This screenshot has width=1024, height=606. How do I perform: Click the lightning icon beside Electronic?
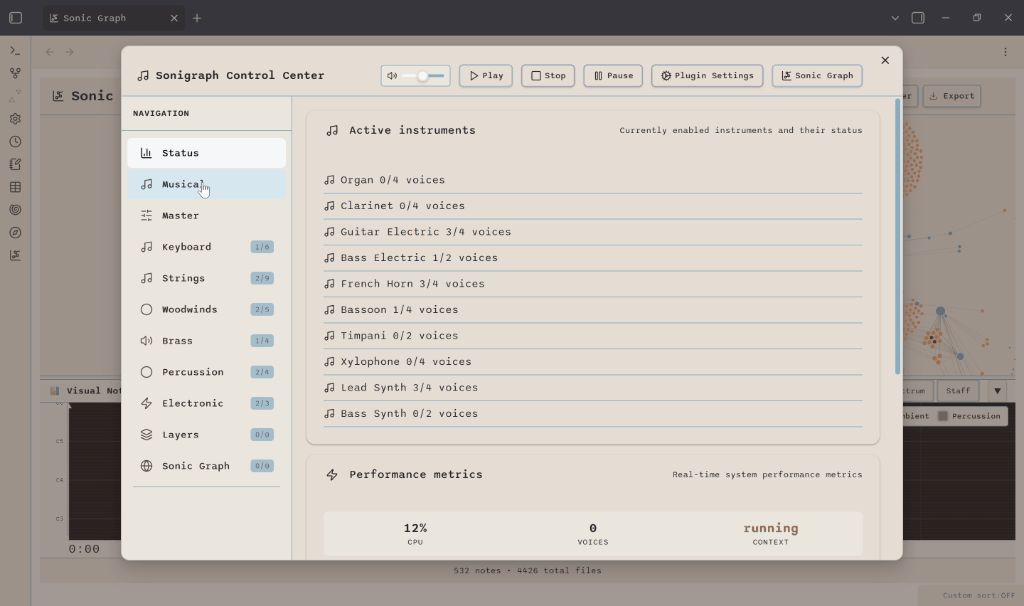(146, 404)
